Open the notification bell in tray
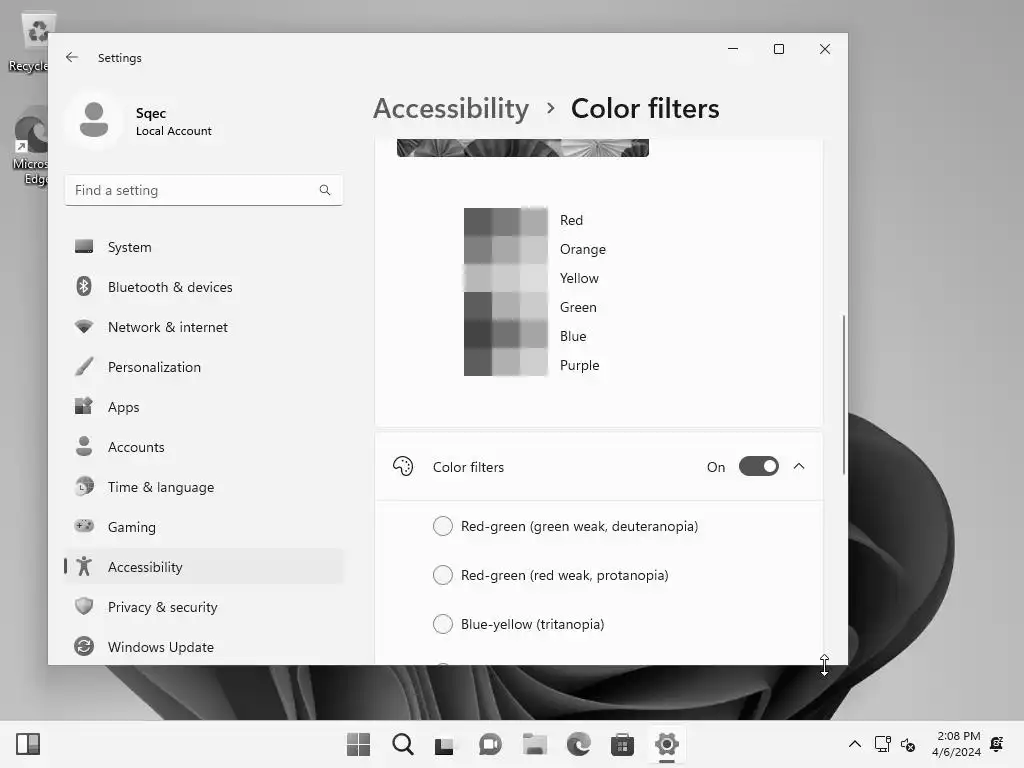 pos(997,744)
